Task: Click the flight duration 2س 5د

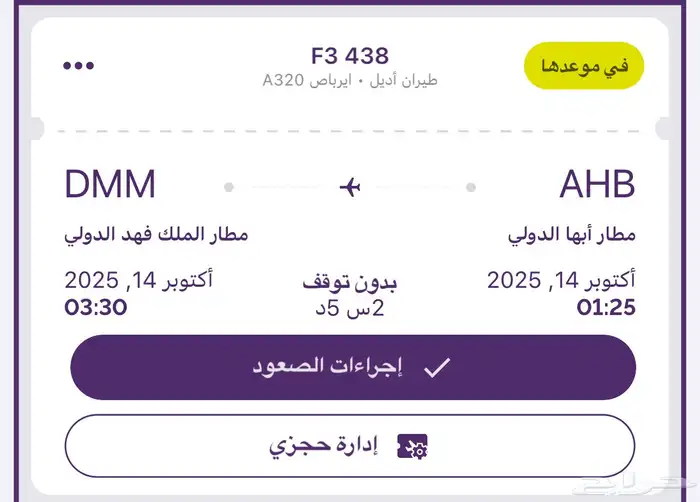Action: click(x=350, y=308)
